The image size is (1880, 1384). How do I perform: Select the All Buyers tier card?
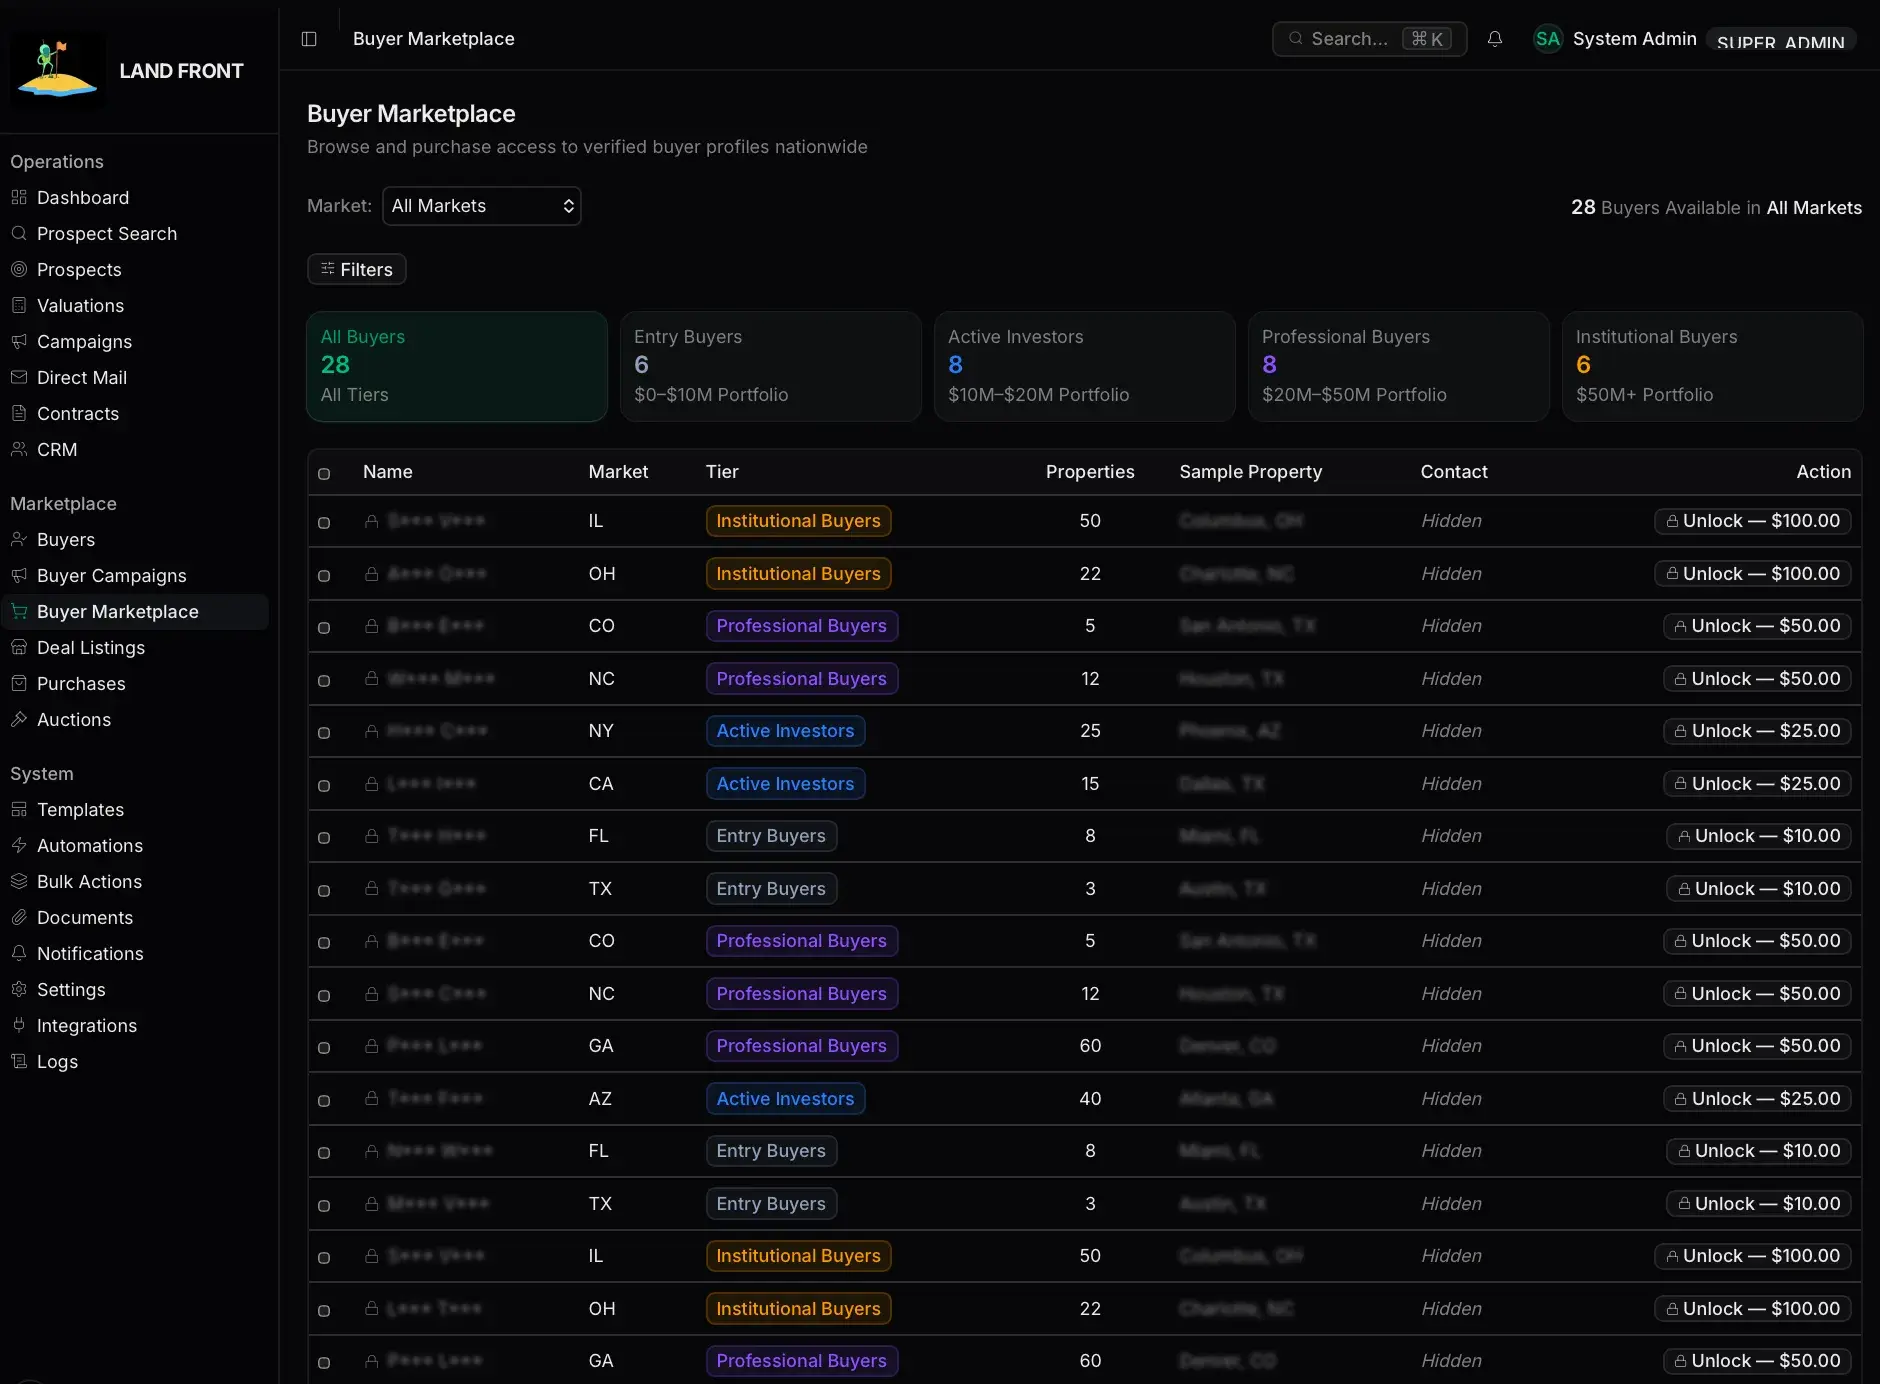(457, 366)
